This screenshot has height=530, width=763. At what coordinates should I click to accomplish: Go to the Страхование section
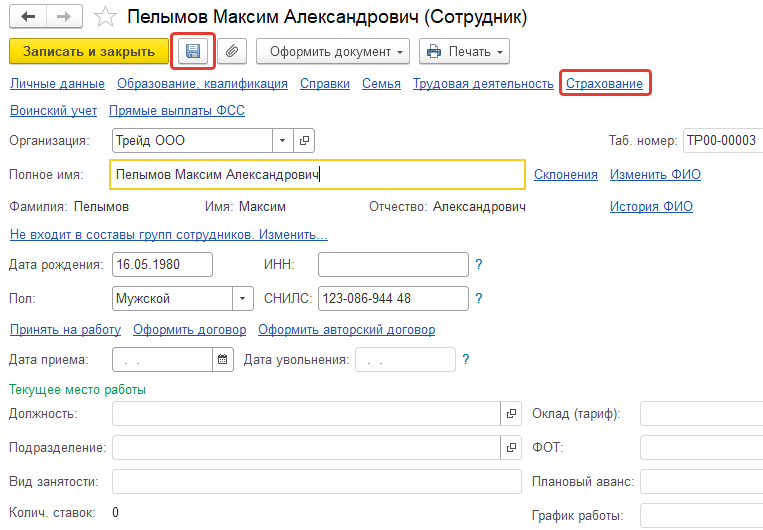pos(604,84)
